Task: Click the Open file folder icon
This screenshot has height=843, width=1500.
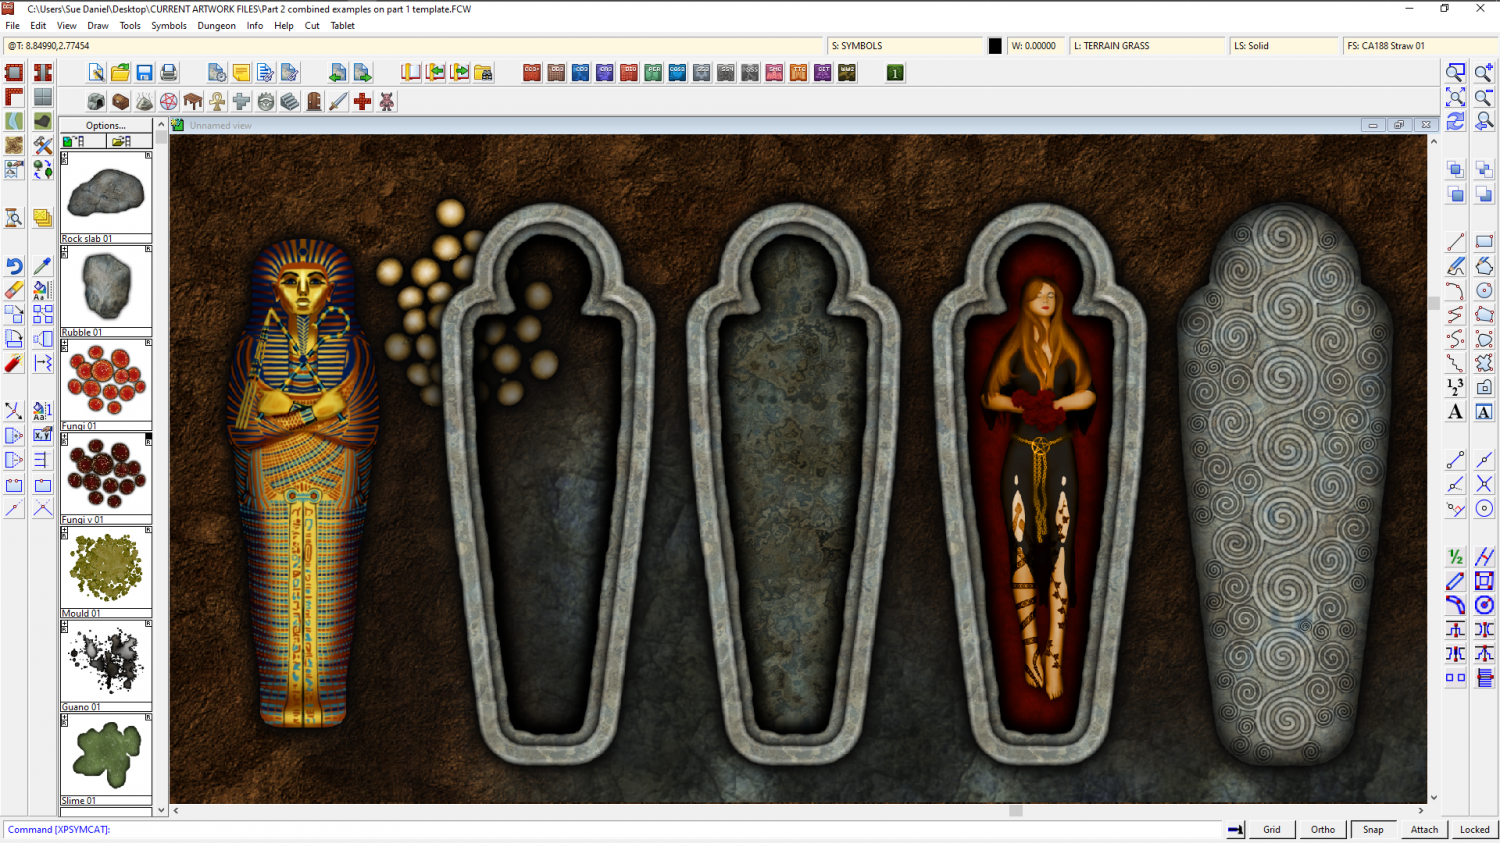Action: click(120, 73)
